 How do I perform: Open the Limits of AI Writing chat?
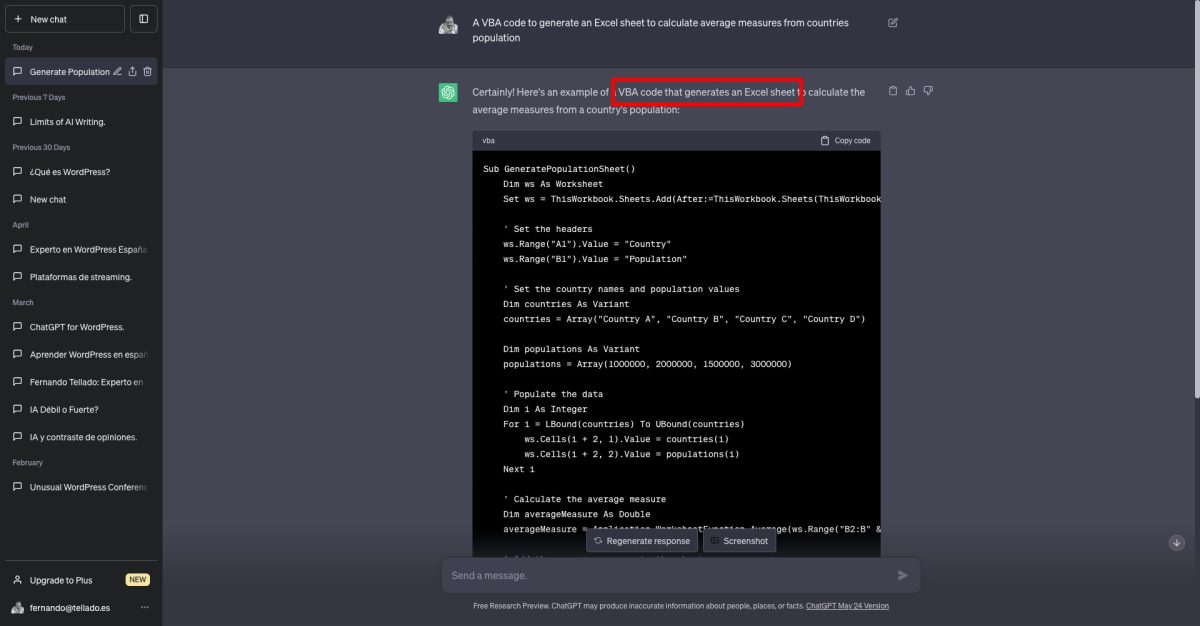pyautogui.click(x=81, y=122)
